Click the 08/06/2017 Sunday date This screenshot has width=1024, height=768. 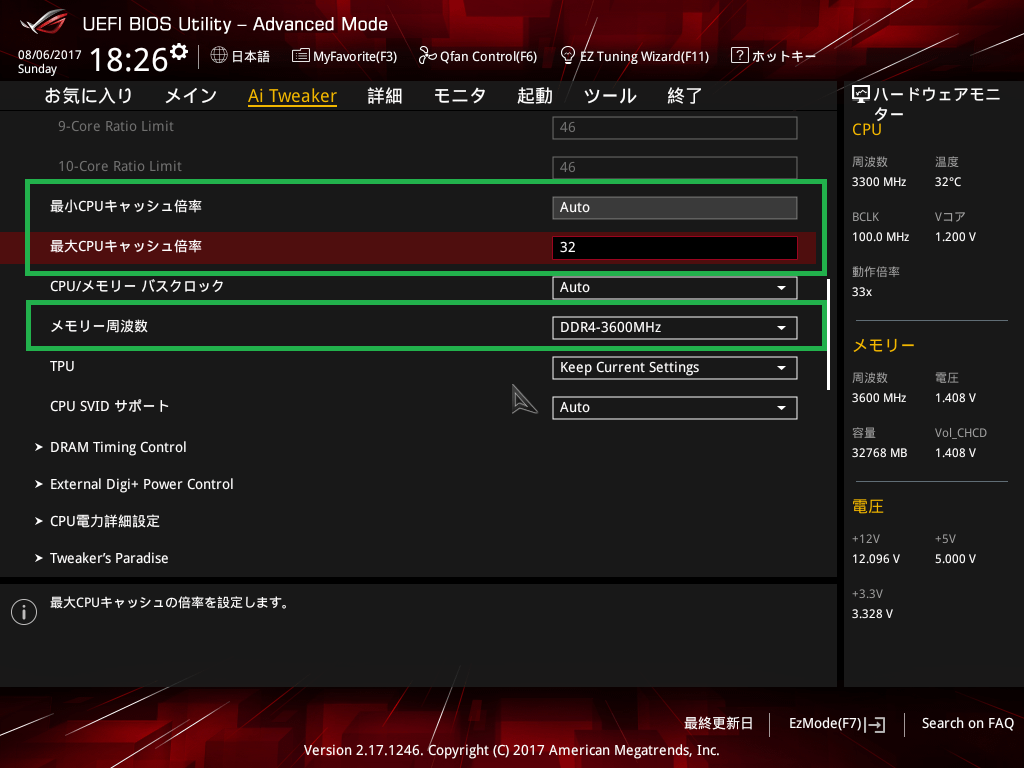point(50,62)
